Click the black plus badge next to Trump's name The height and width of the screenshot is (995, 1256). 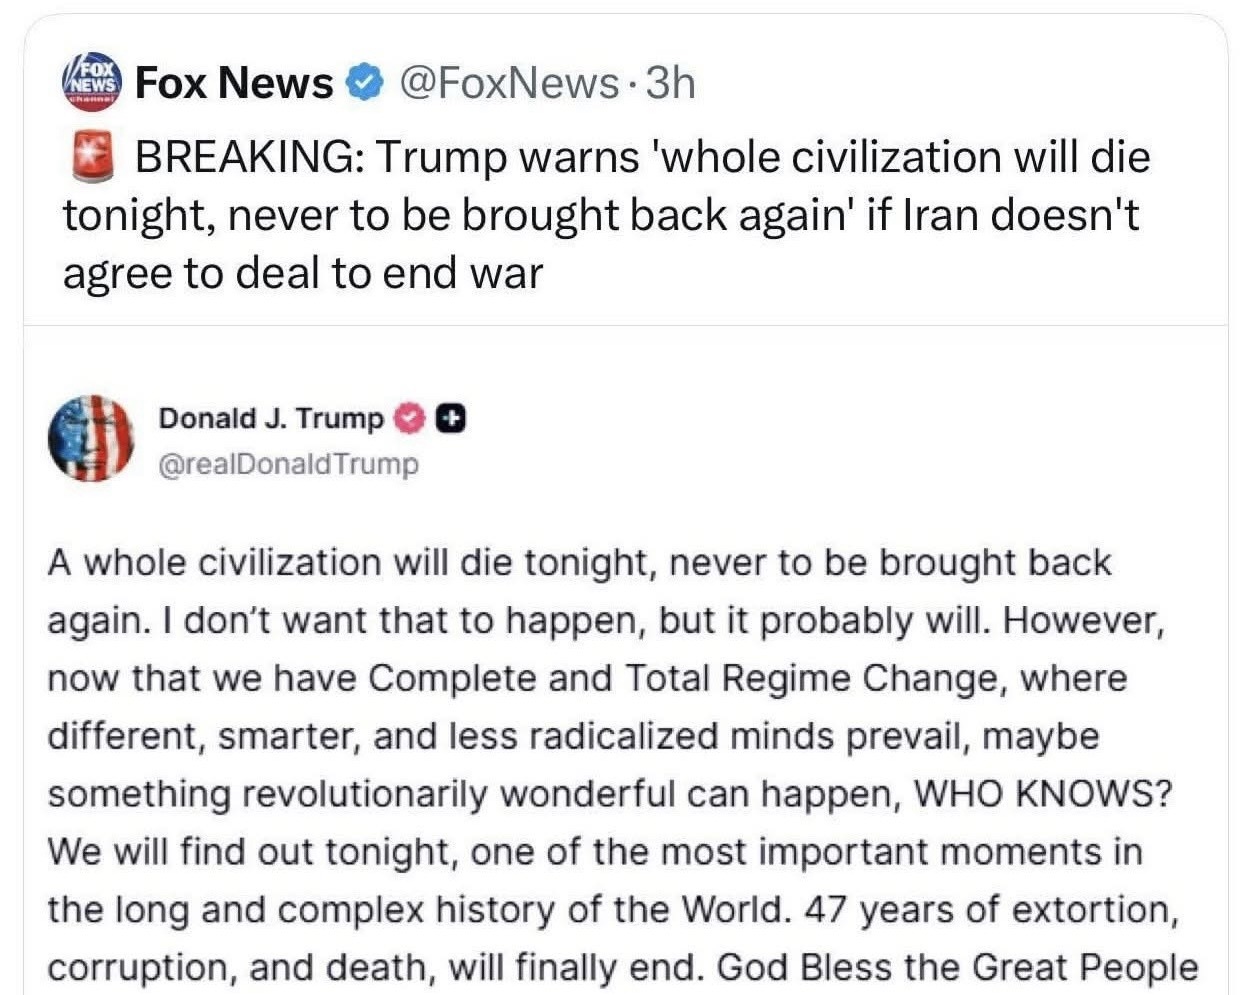coord(451,420)
